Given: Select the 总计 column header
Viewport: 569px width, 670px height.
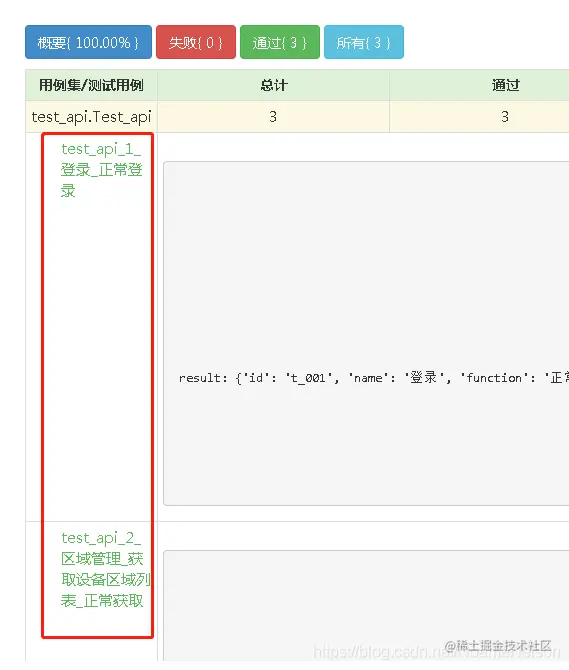Looking at the screenshot, I should [x=273, y=85].
